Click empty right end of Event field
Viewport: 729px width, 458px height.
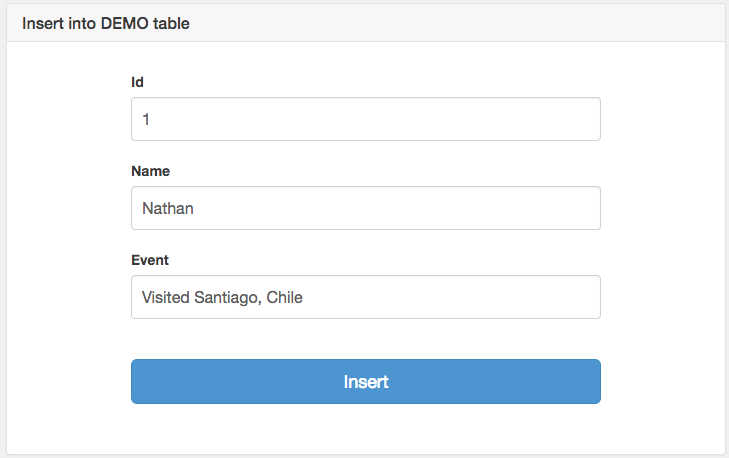click(x=560, y=297)
